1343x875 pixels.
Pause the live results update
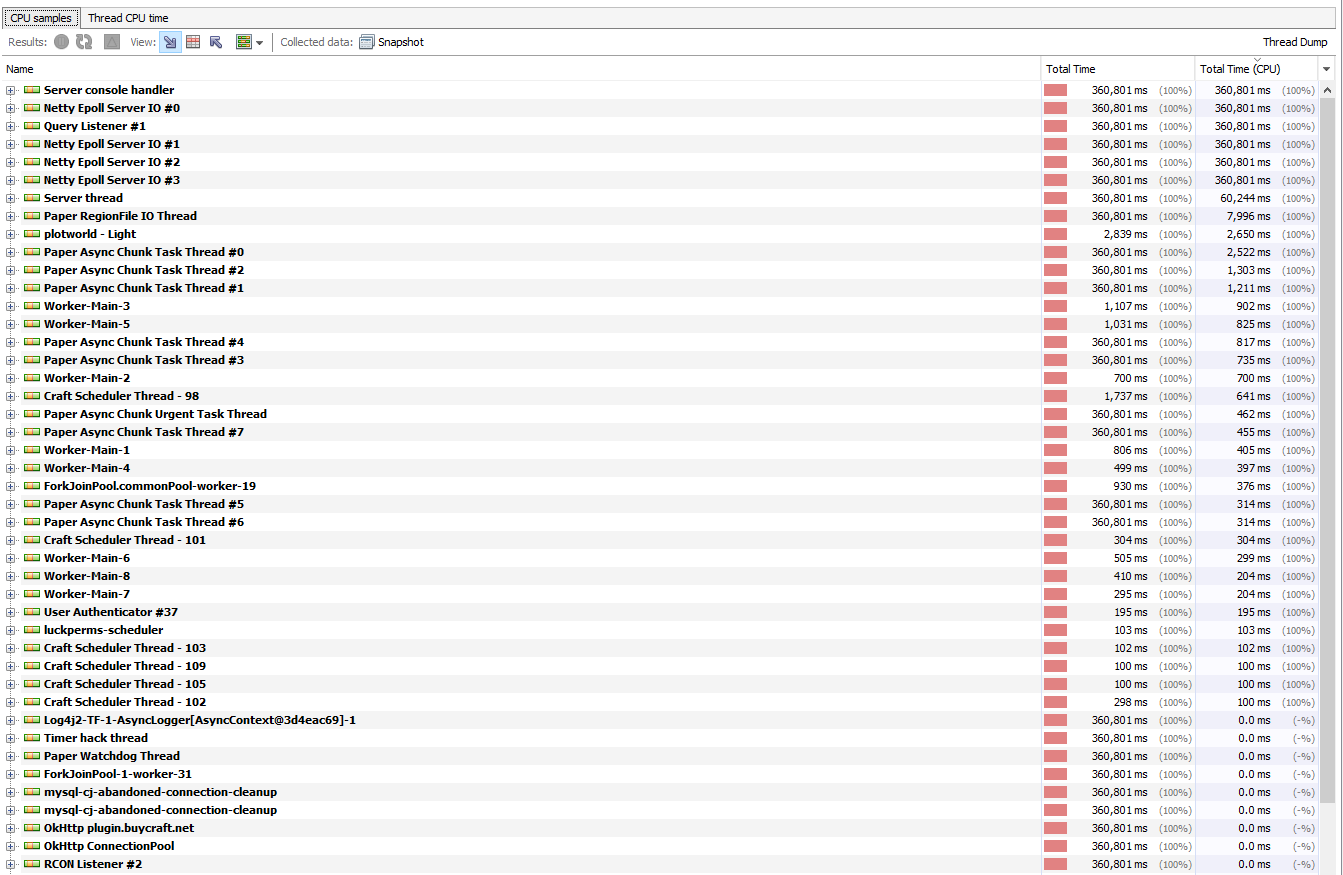point(62,42)
